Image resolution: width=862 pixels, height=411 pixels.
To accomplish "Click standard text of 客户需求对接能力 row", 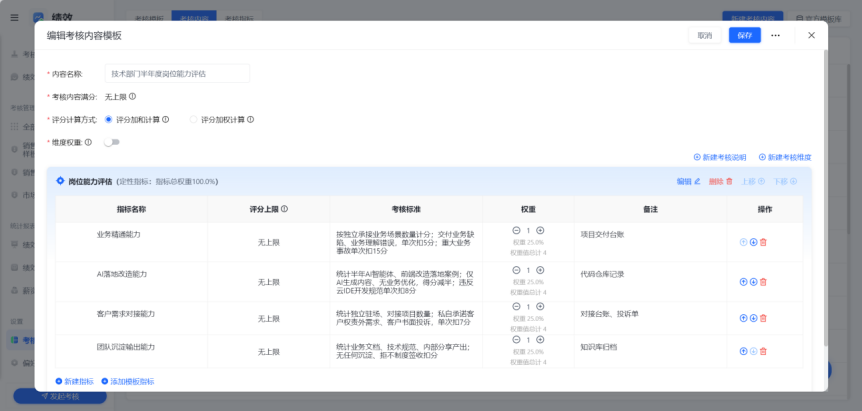I will [406, 318].
